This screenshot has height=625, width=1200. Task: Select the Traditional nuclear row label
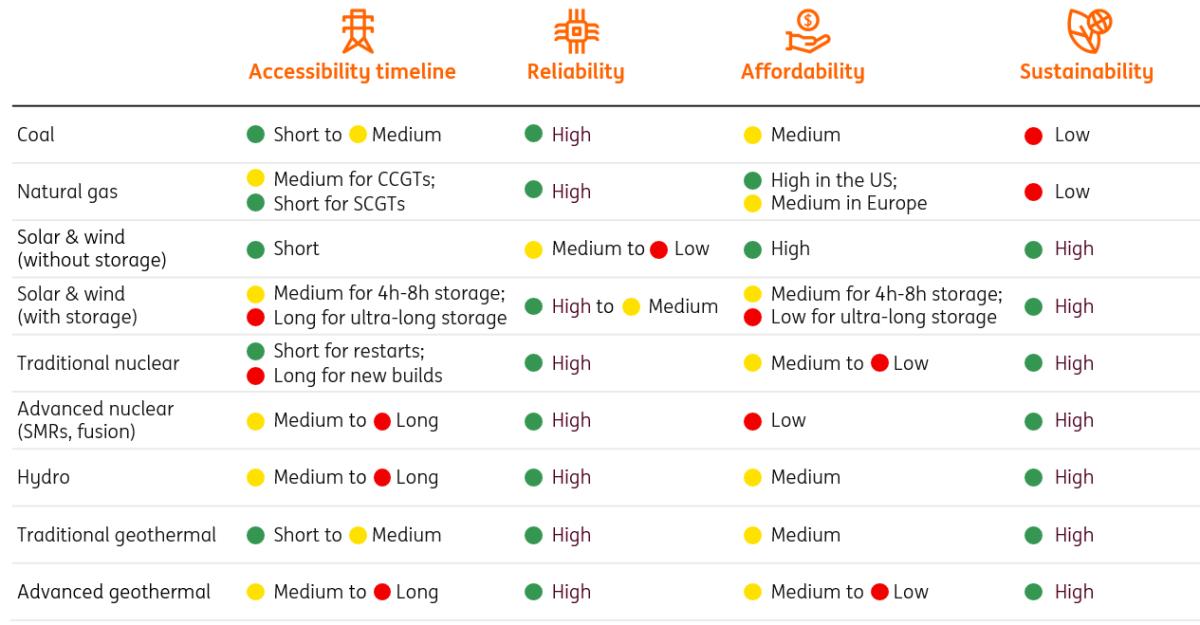click(x=98, y=363)
